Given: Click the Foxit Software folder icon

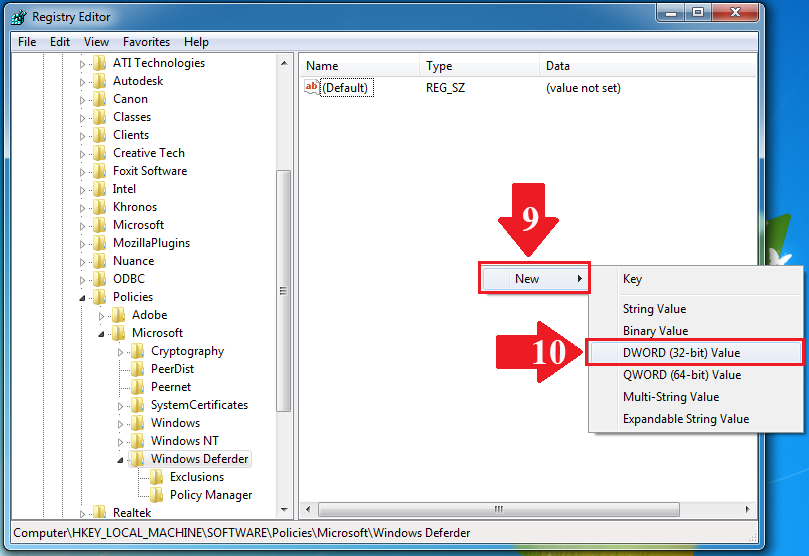Looking at the screenshot, I should pyautogui.click(x=100, y=171).
